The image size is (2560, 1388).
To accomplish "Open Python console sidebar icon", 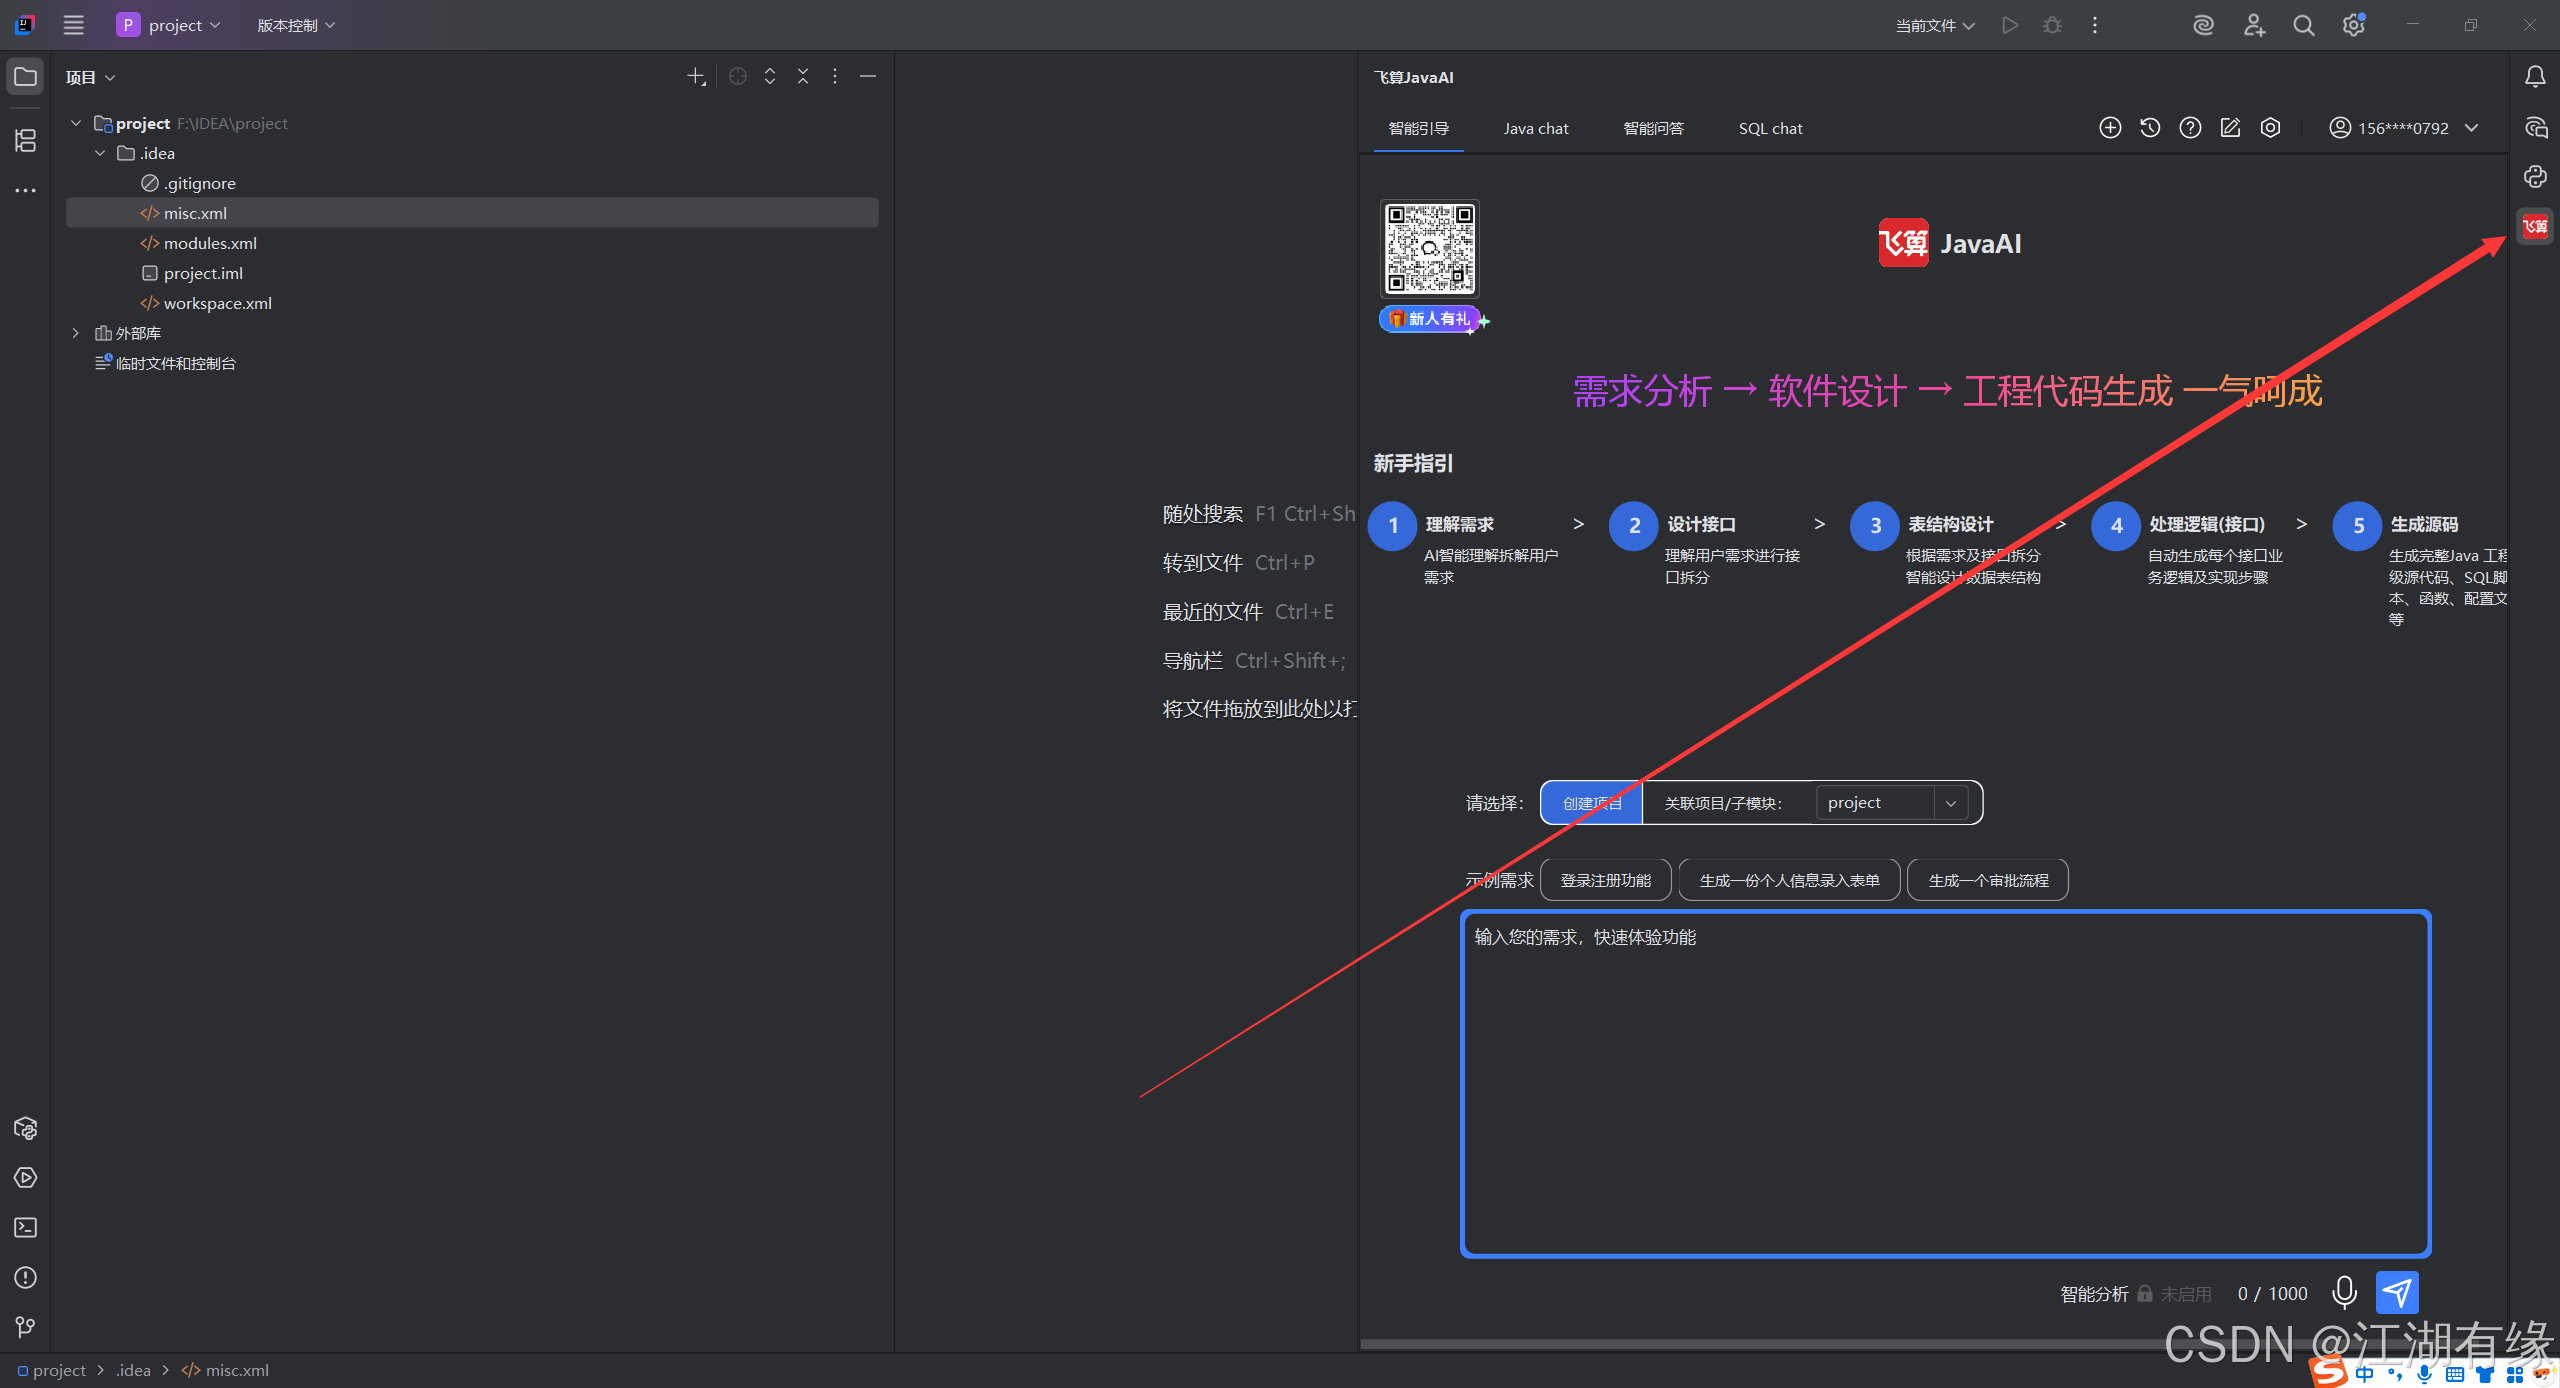I will click(x=2535, y=177).
